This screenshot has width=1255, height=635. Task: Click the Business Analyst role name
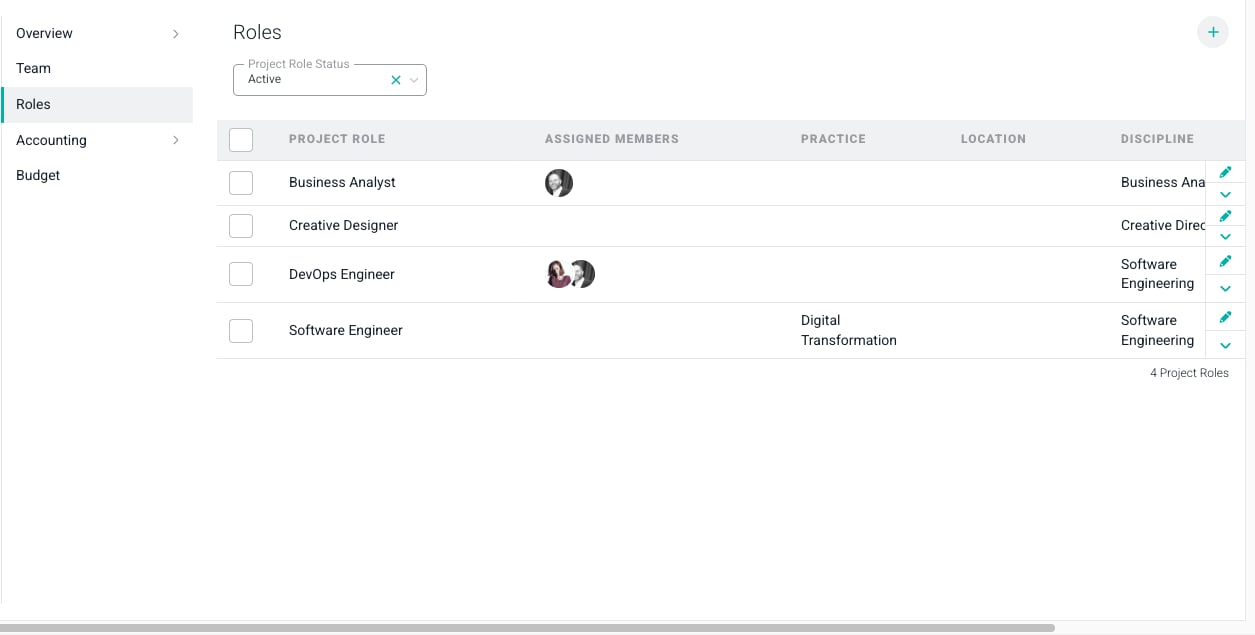click(342, 182)
